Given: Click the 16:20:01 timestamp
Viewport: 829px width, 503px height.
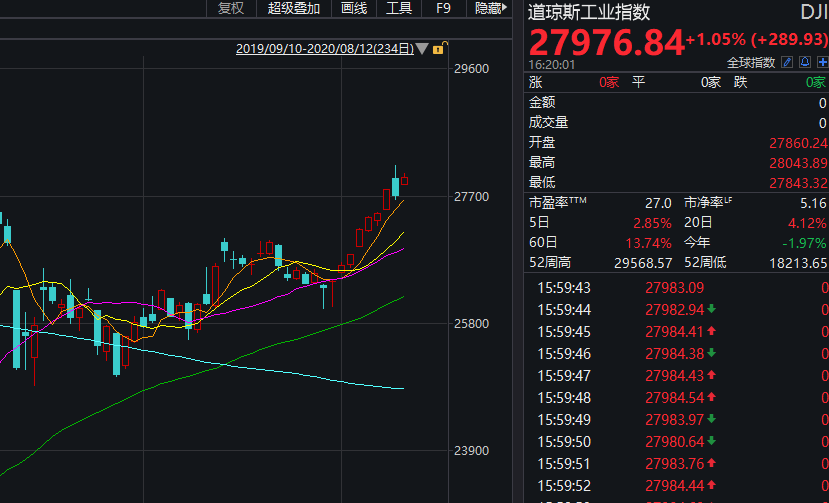Looking at the screenshot, I should [551, 65].
